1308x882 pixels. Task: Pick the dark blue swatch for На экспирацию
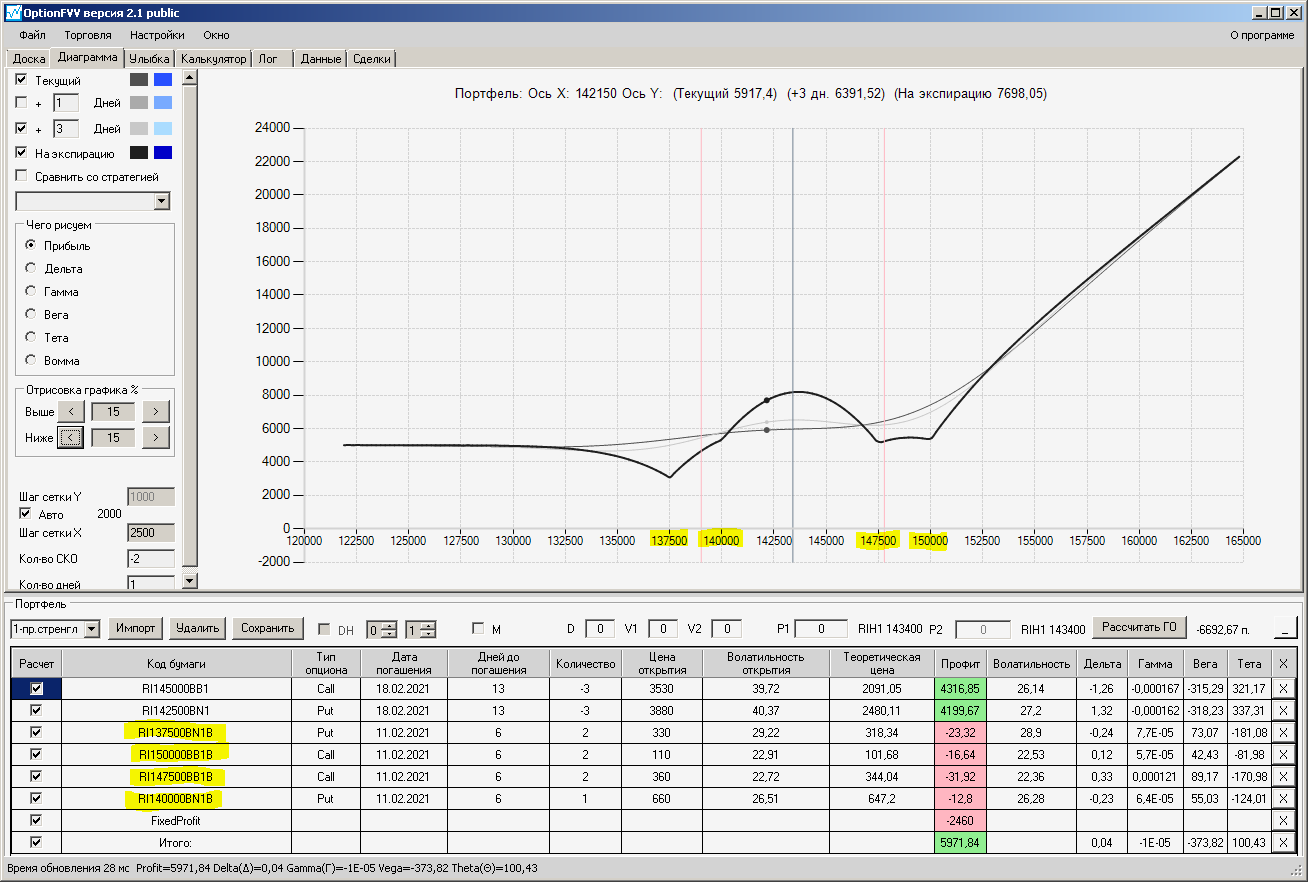point(163,153)
